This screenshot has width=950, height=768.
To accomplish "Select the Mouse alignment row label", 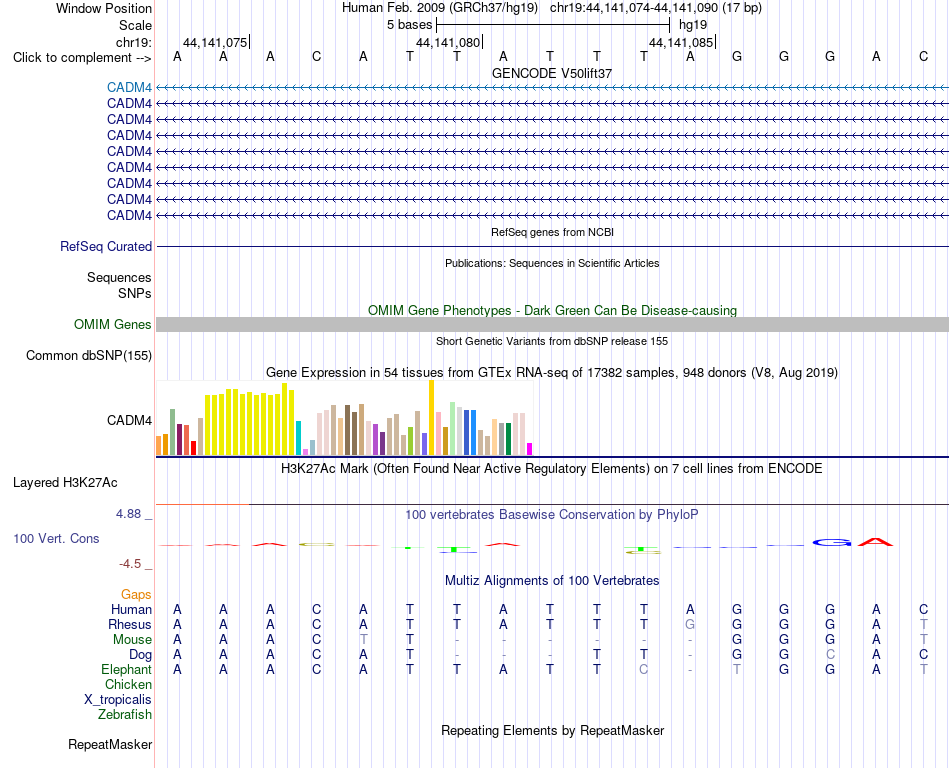I will point(132,640).
